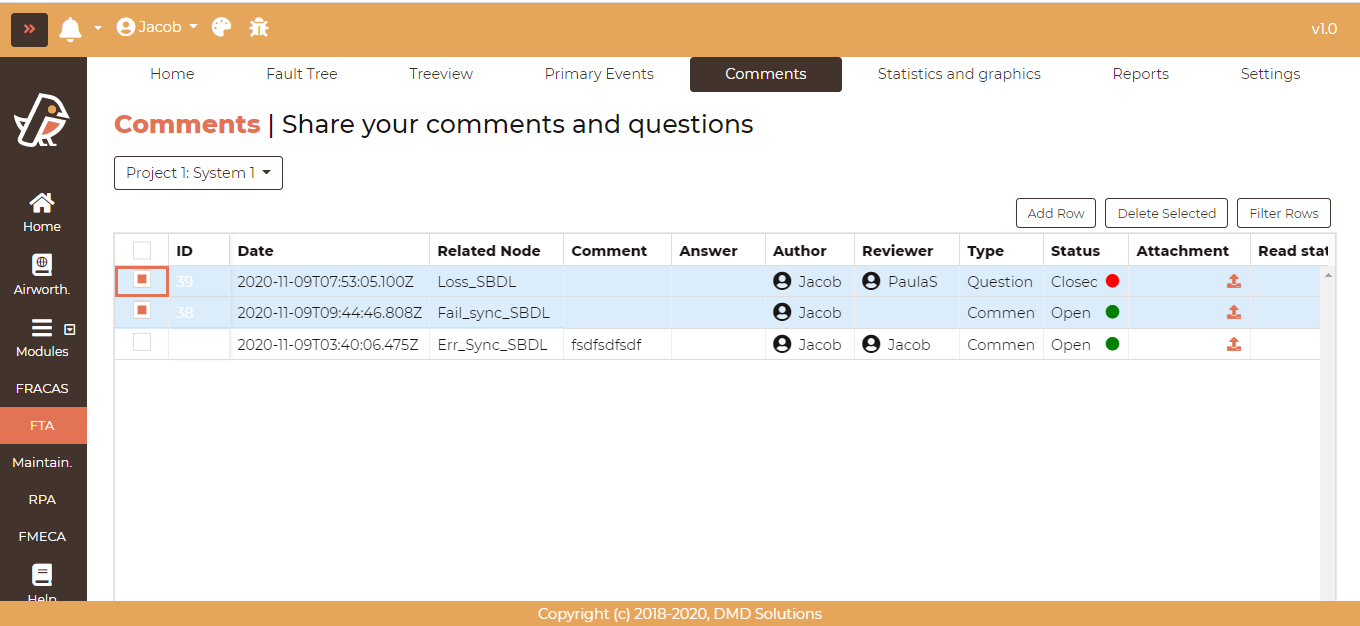This screenshot has width=1360, height=626.
Task: Switch to the Fault Tree tab
Action: [301, 74]
